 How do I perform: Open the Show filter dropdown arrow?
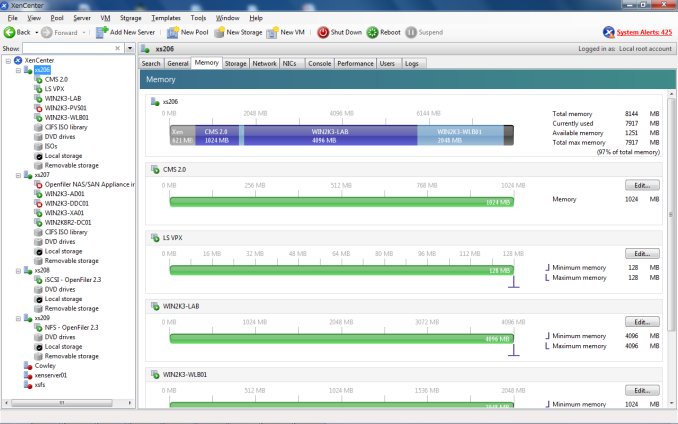(x=130, y=48)
